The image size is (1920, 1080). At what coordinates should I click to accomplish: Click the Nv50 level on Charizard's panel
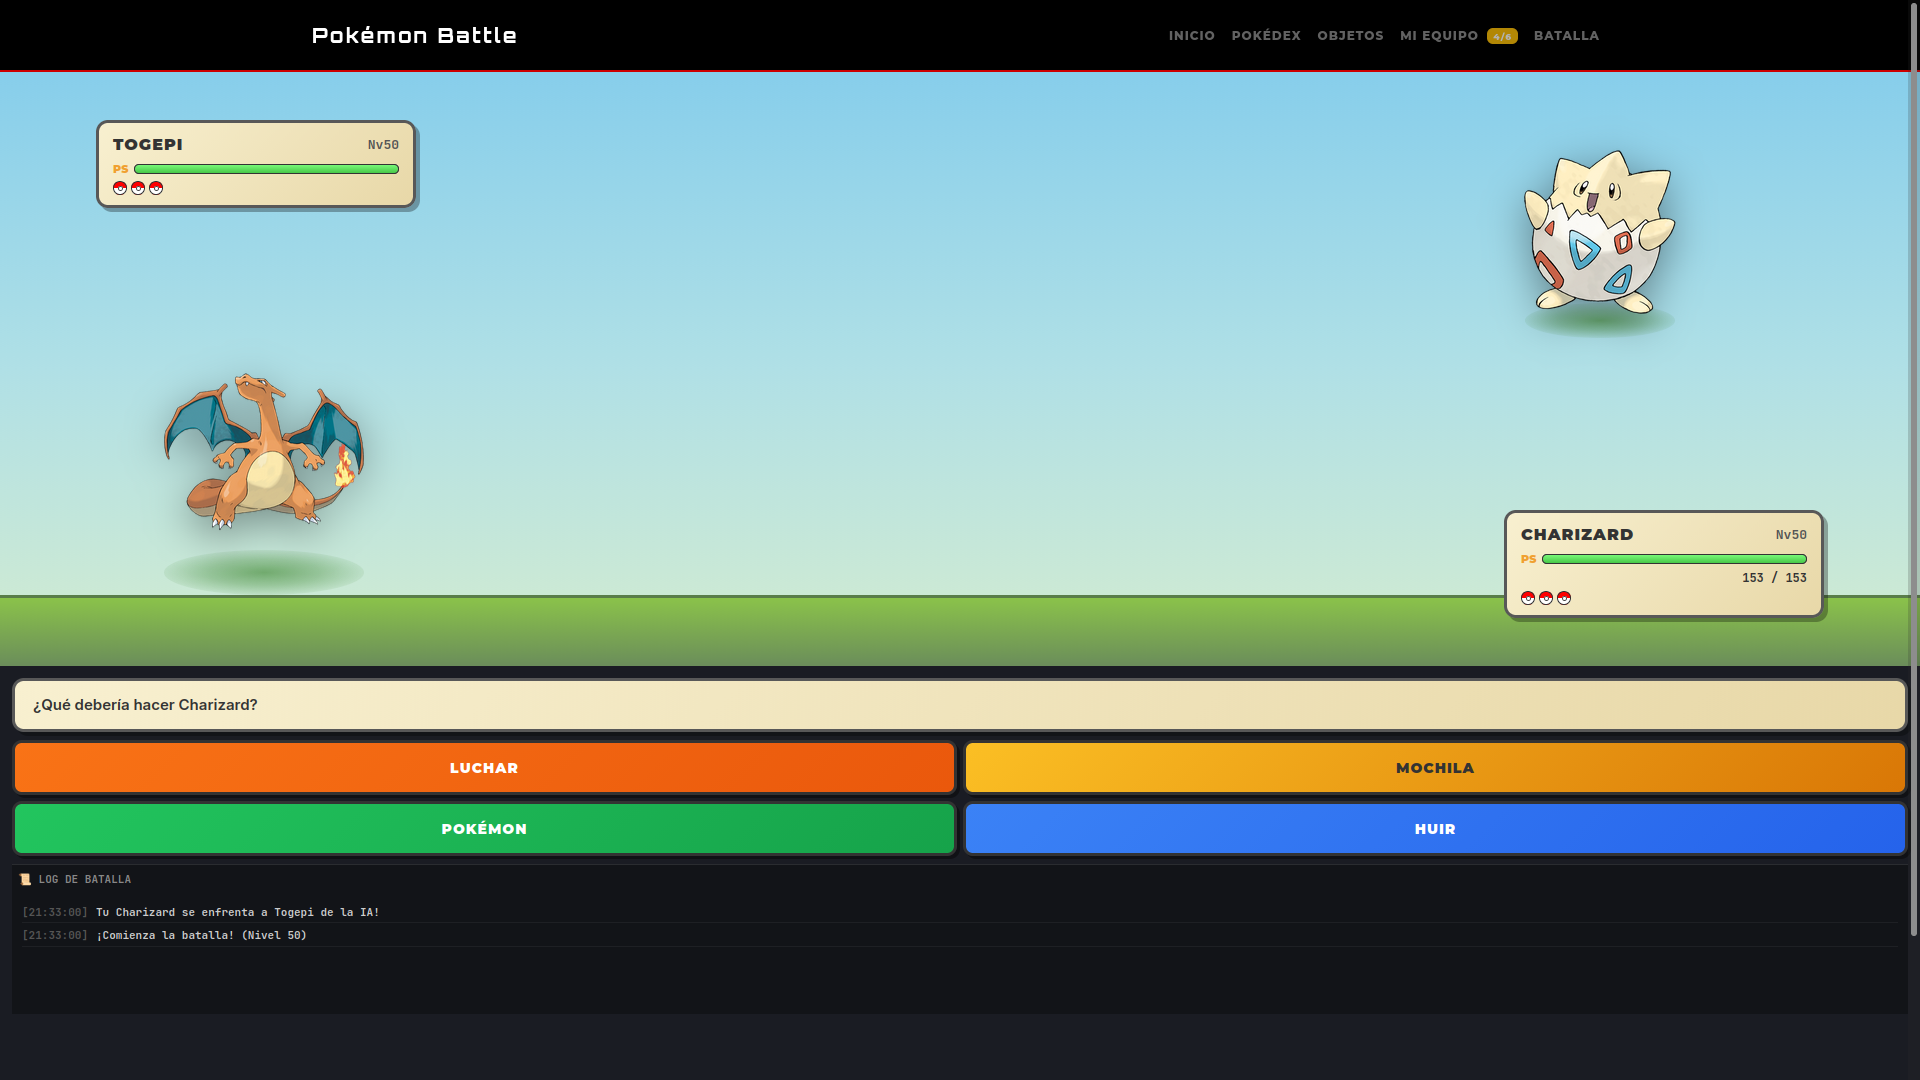pos(1791,535)
